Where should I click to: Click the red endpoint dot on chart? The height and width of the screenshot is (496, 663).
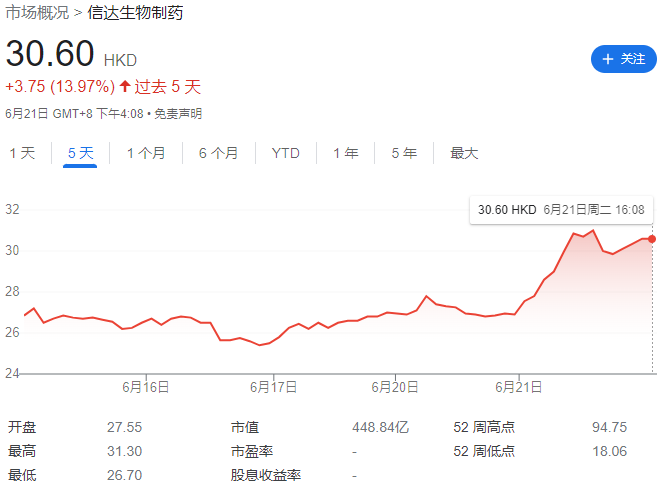pos(652,239)
